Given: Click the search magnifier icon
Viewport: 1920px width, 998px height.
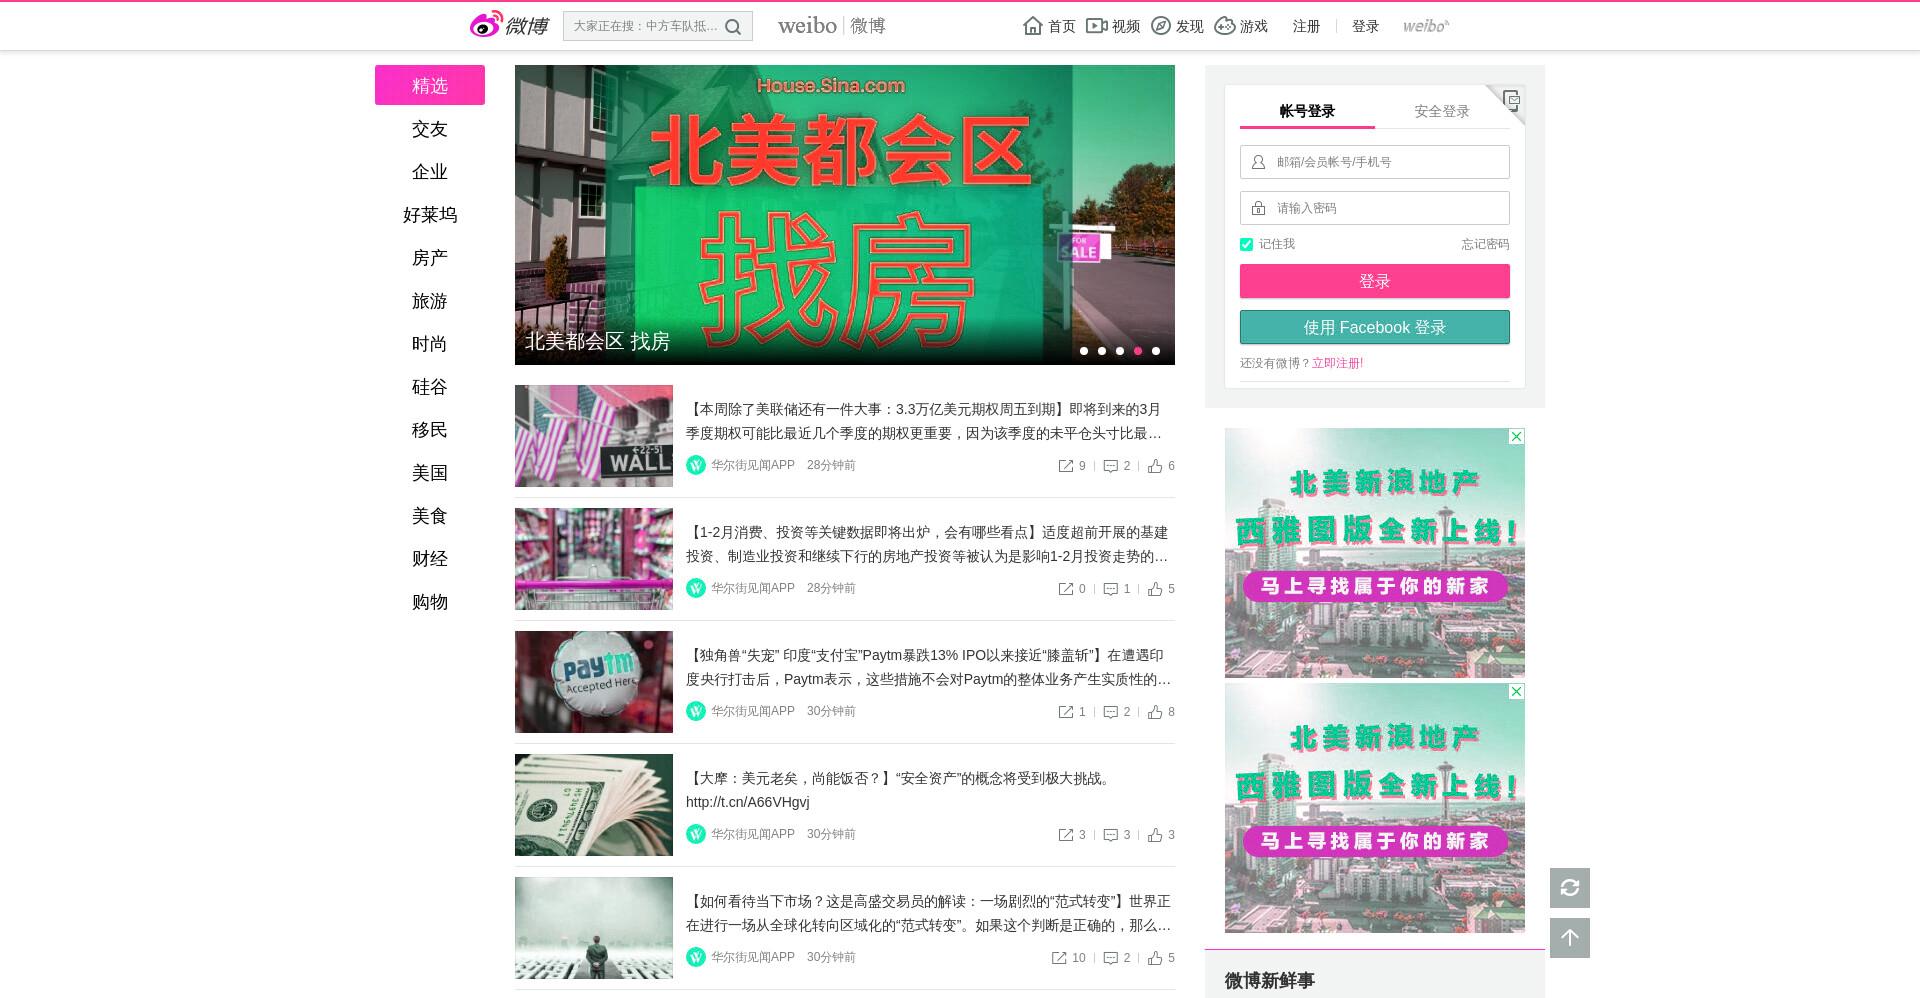Looking at the screenshot, I should (x=733, y=27).
